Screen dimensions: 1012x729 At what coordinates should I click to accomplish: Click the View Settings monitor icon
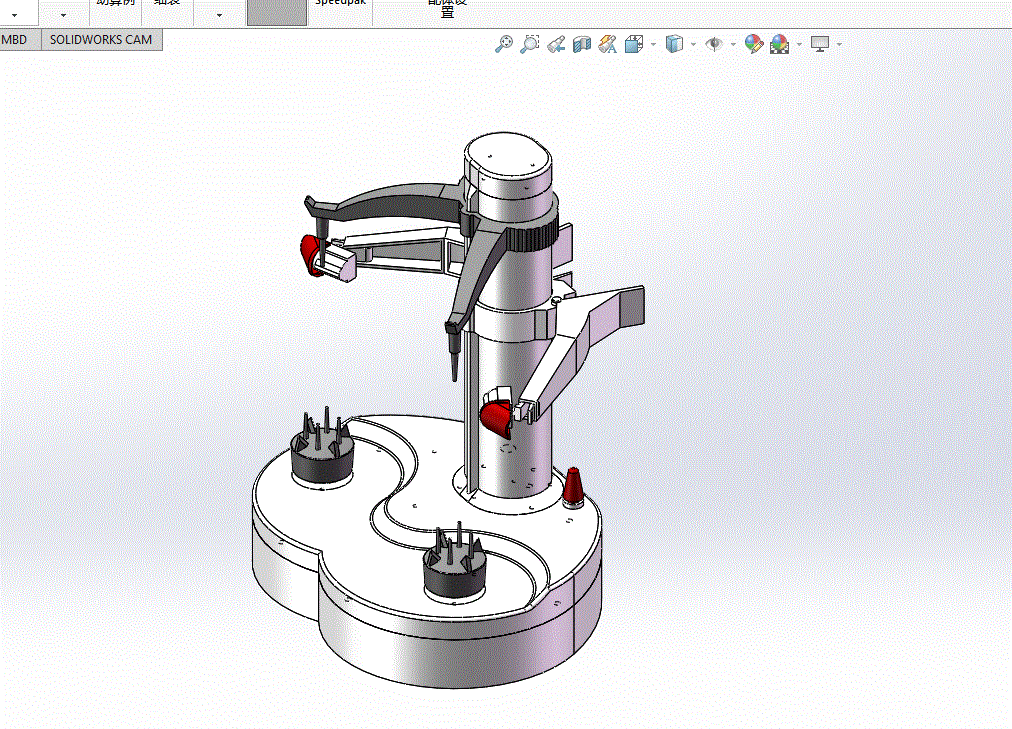820,44
